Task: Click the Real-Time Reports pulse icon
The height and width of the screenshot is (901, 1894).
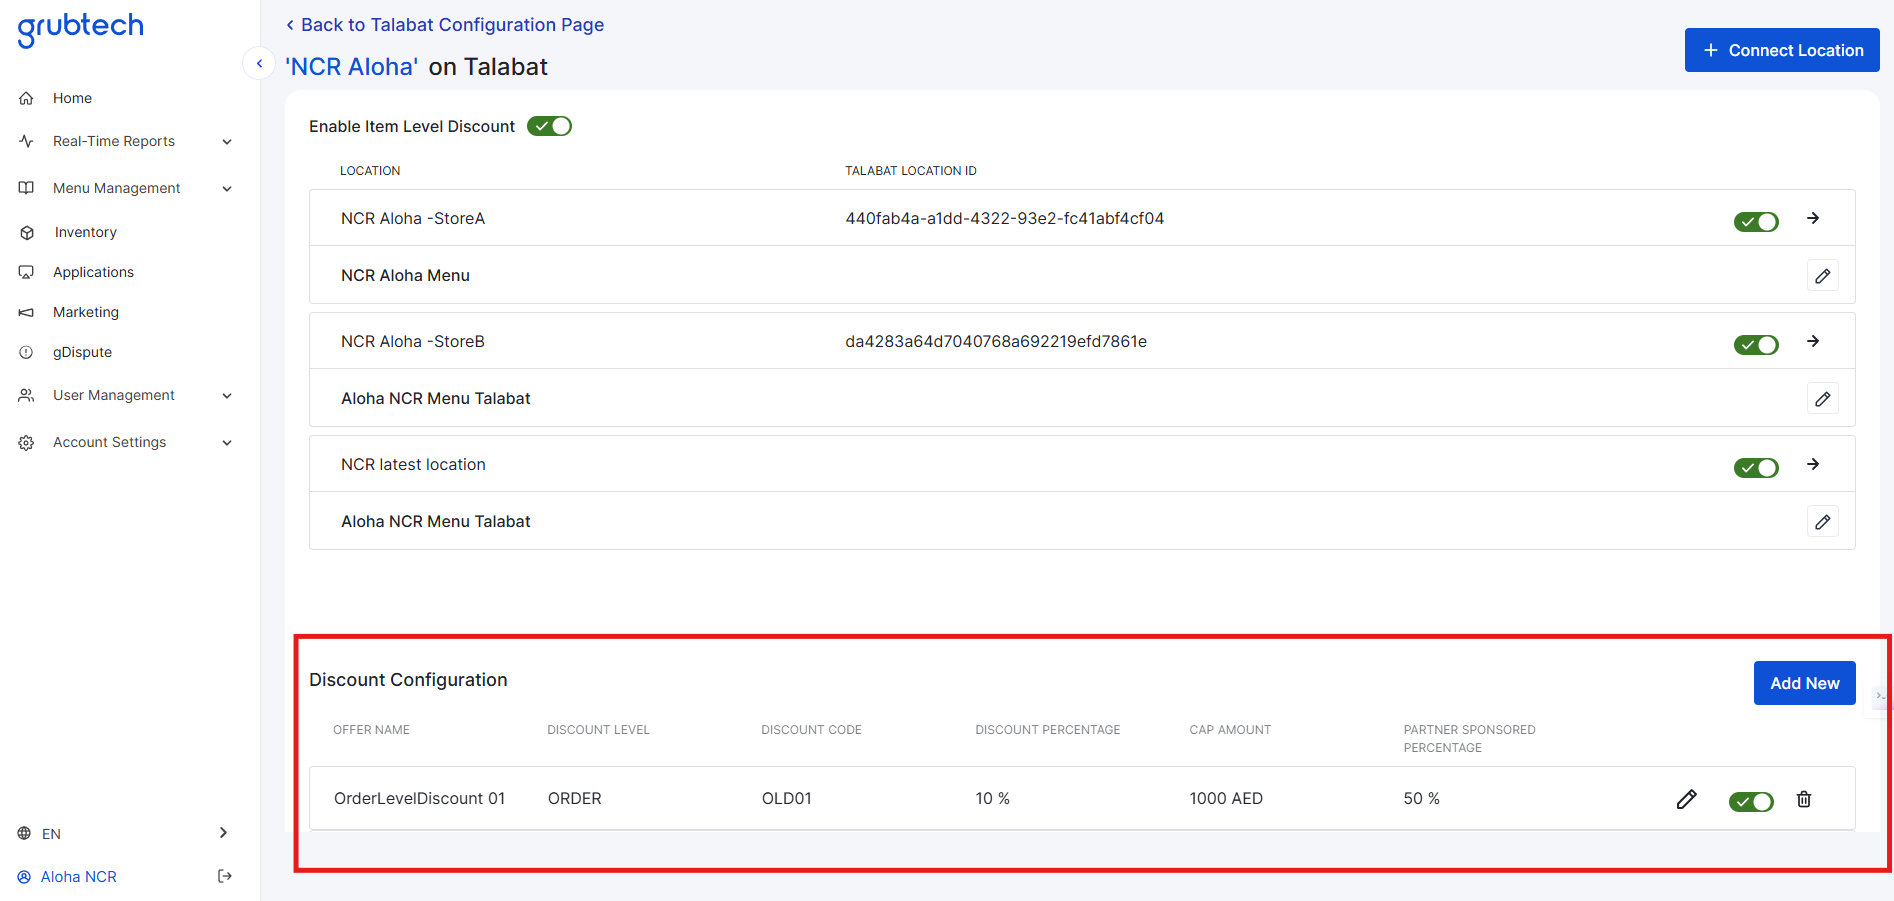Action: 27,141
